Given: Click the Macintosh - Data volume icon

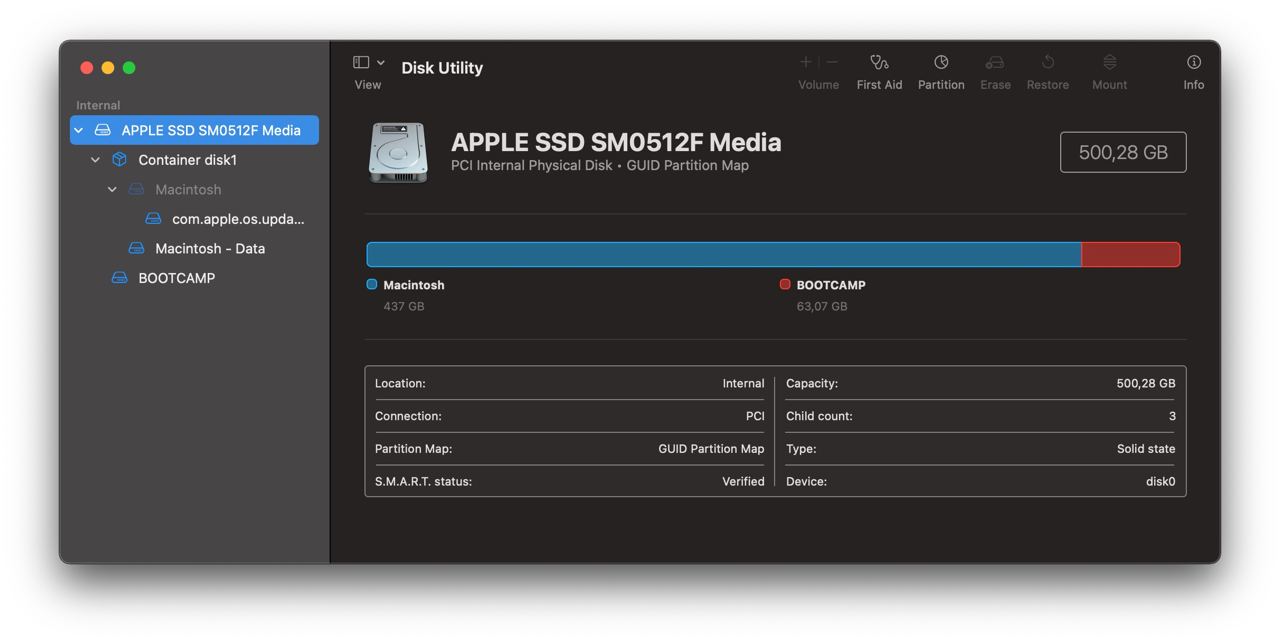Looking at the screenshot, I should coord(136,248).
